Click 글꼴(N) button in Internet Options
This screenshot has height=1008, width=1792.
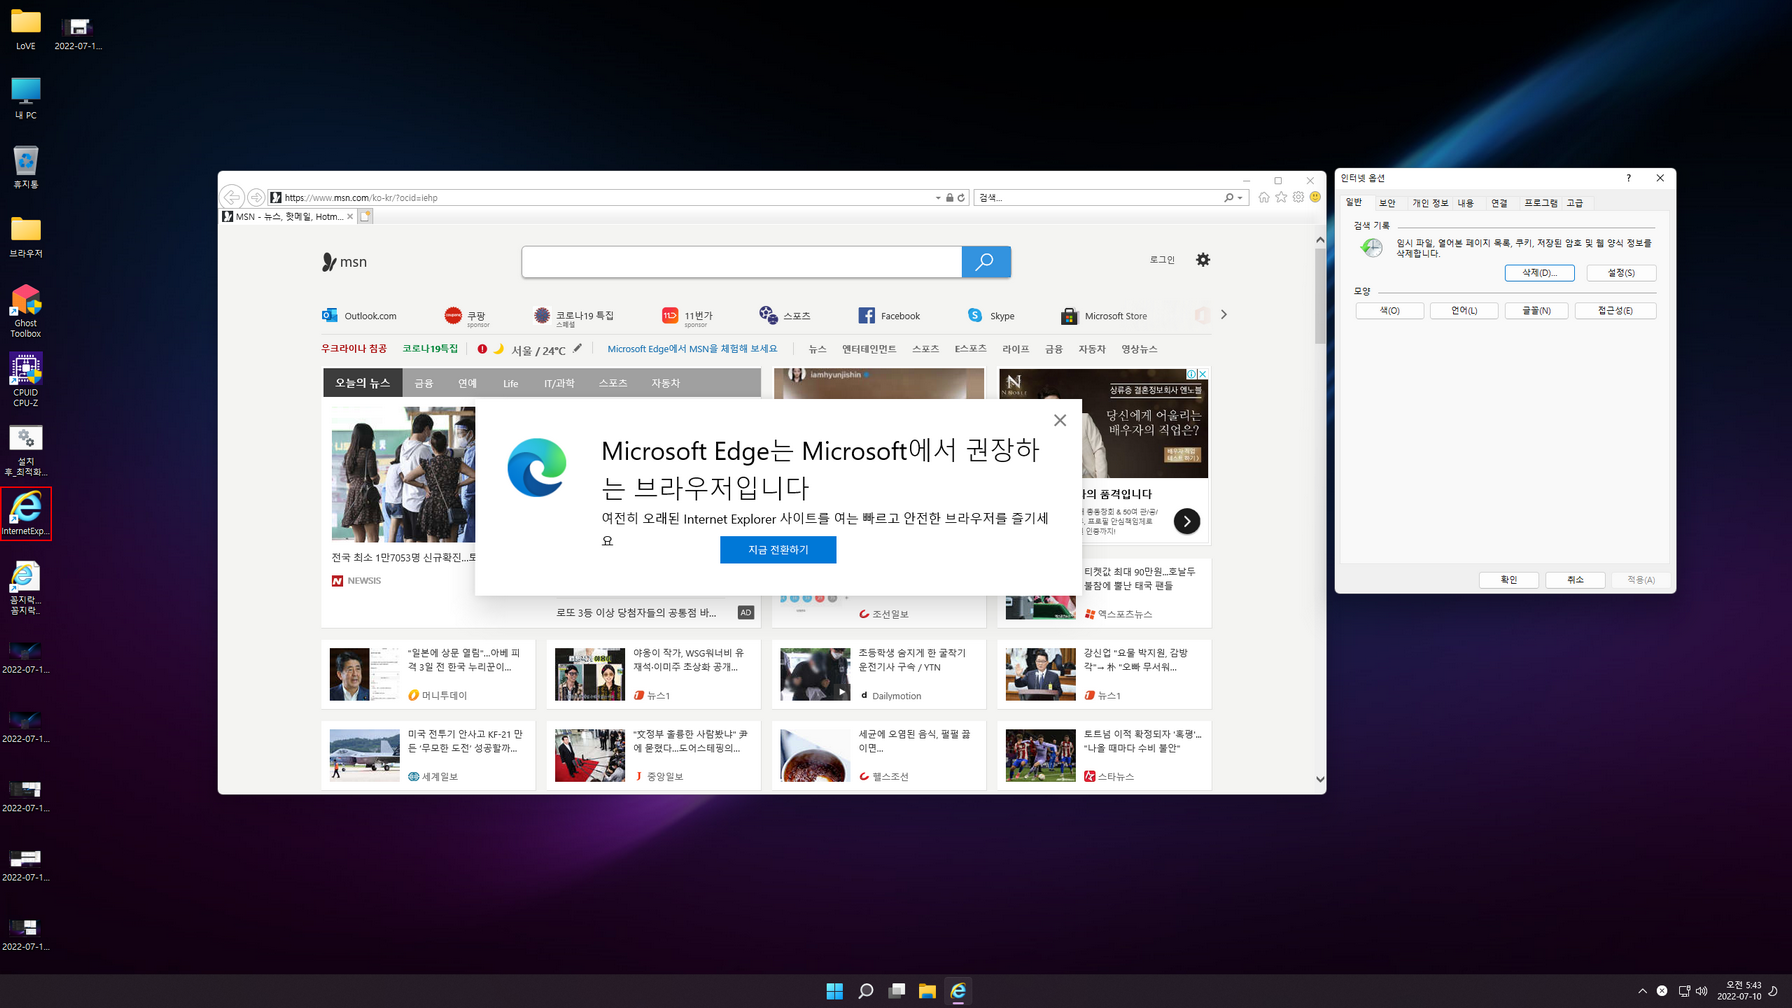click(1537, 311)
